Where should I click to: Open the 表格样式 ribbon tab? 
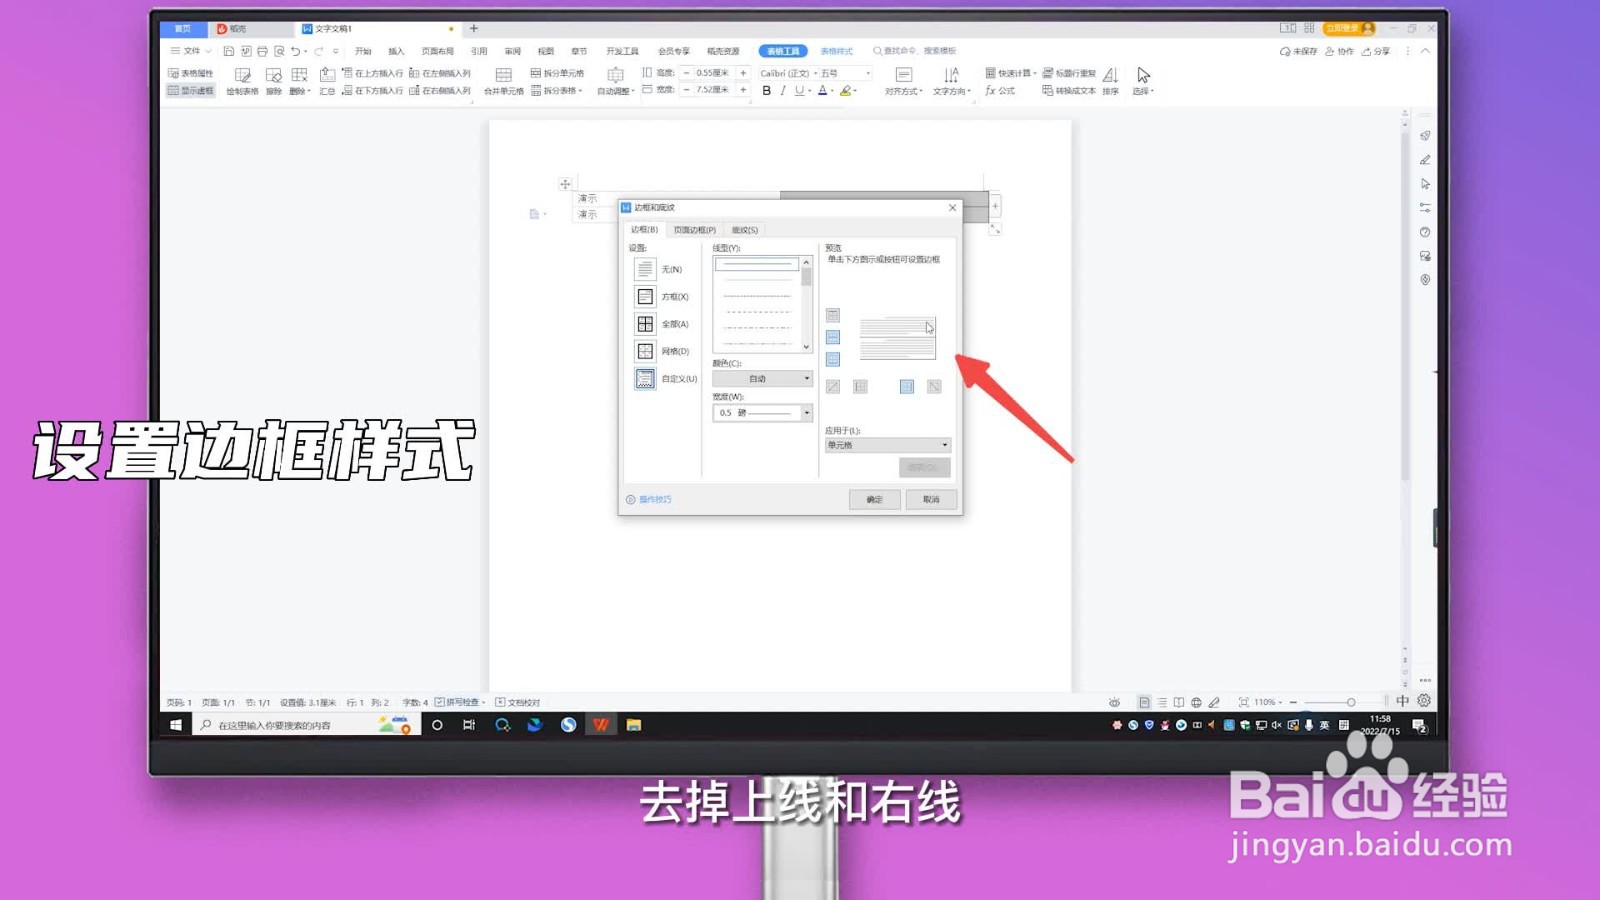click(836, 51)
